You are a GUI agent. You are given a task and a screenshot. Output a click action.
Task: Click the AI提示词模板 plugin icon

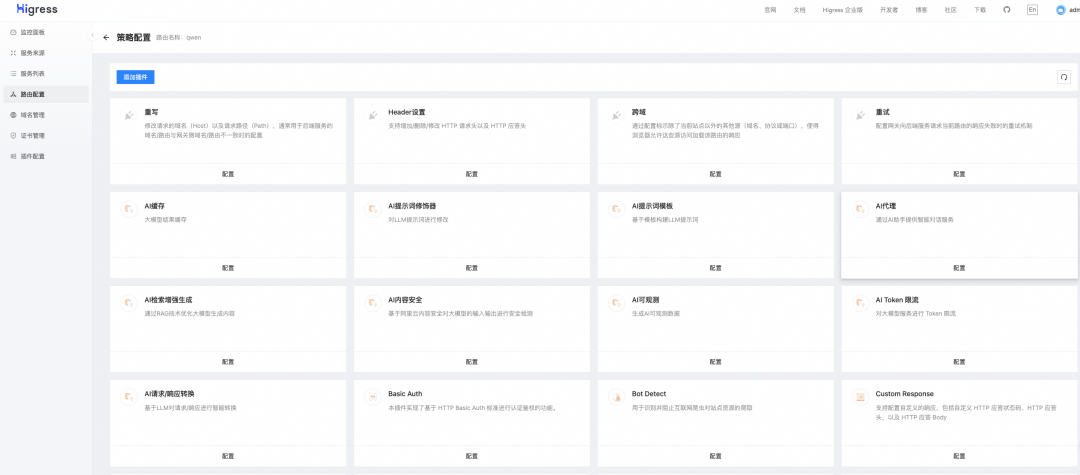[x=616, y=209]
